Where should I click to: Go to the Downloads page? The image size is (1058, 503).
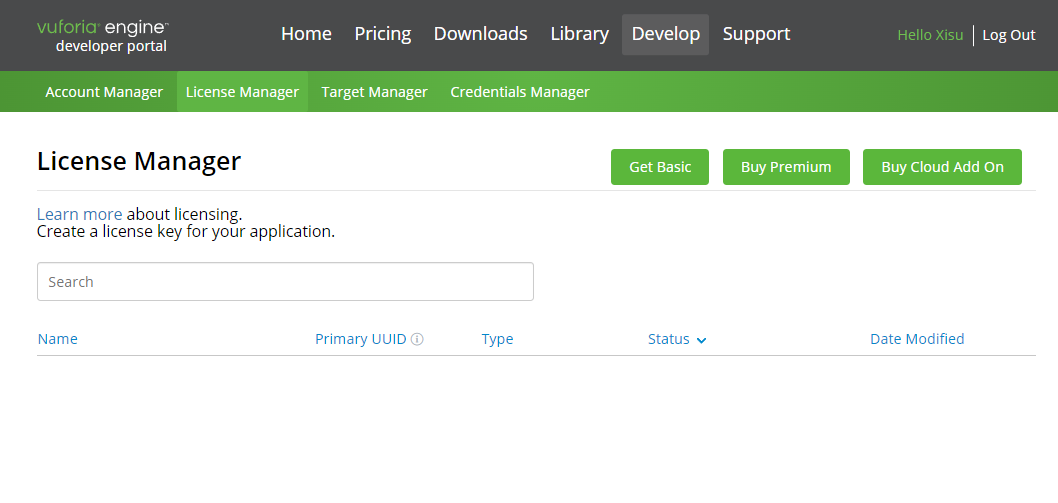click(x=480, y=34)
